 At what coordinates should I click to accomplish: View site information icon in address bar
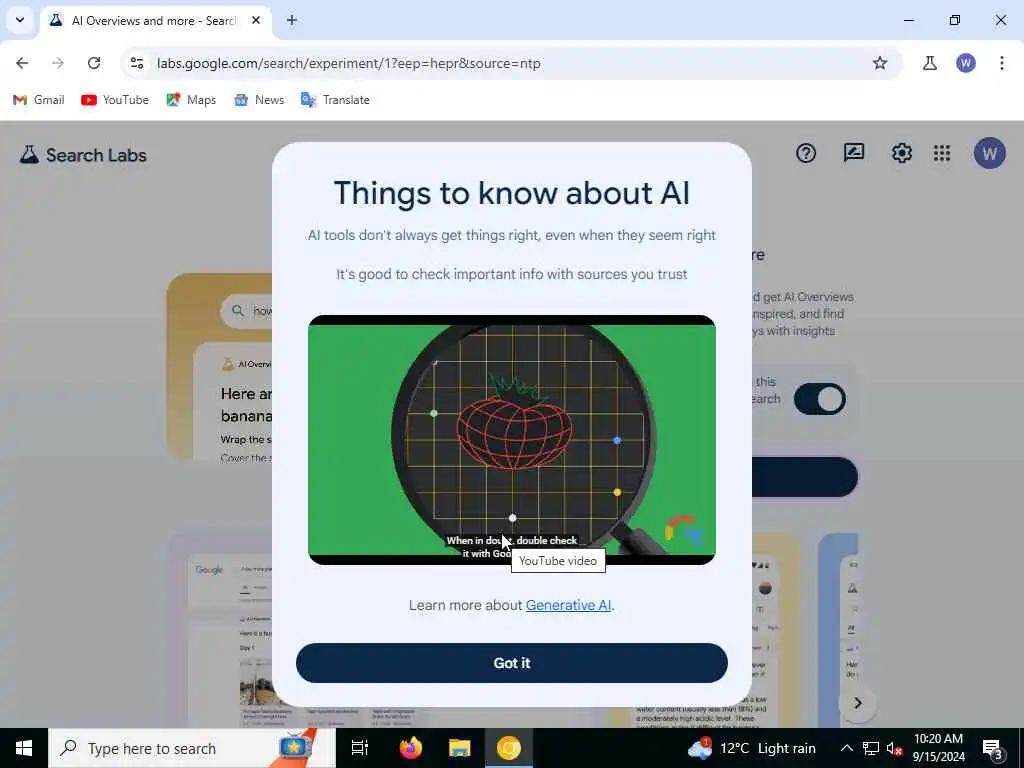coord(136,63)
